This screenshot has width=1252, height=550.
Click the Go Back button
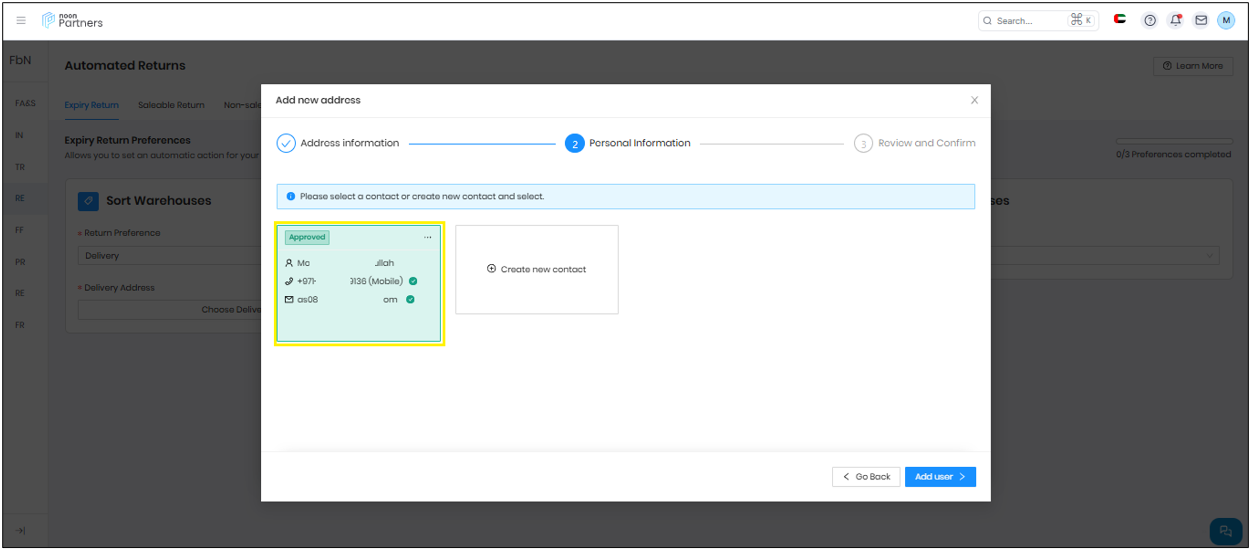click(866, 477)
